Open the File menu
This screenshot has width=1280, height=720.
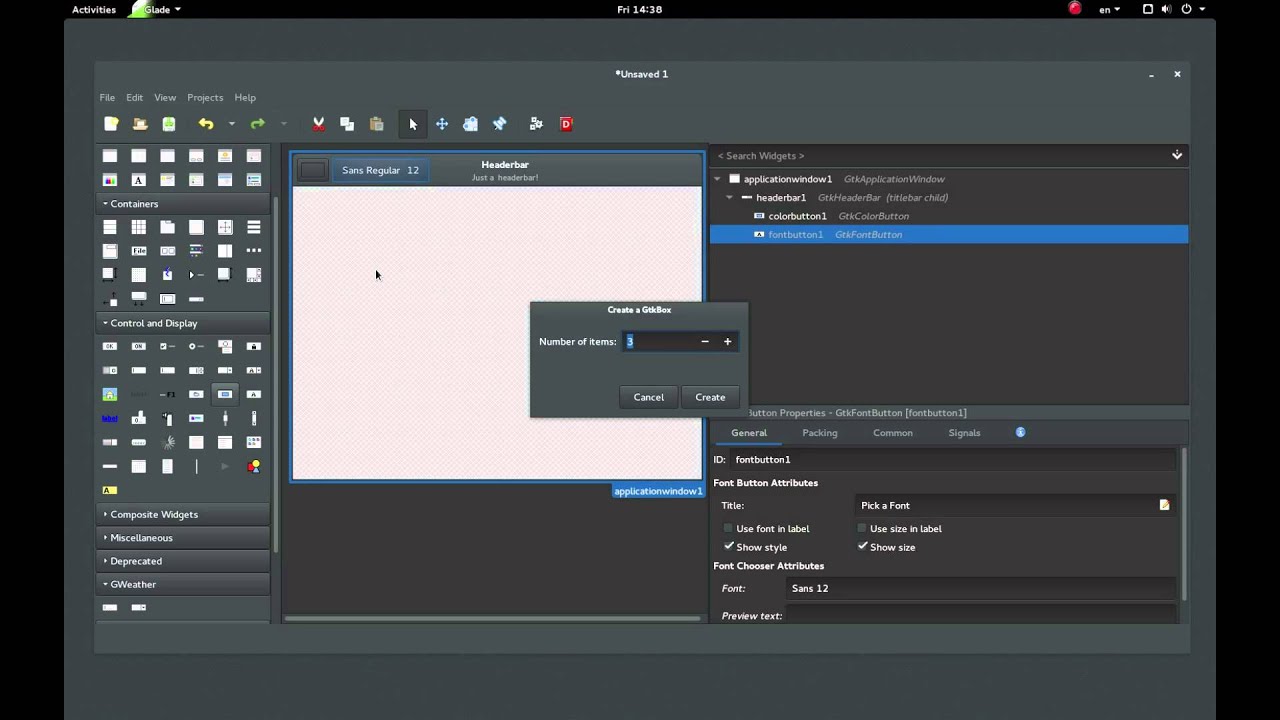[x=107, y=97]
